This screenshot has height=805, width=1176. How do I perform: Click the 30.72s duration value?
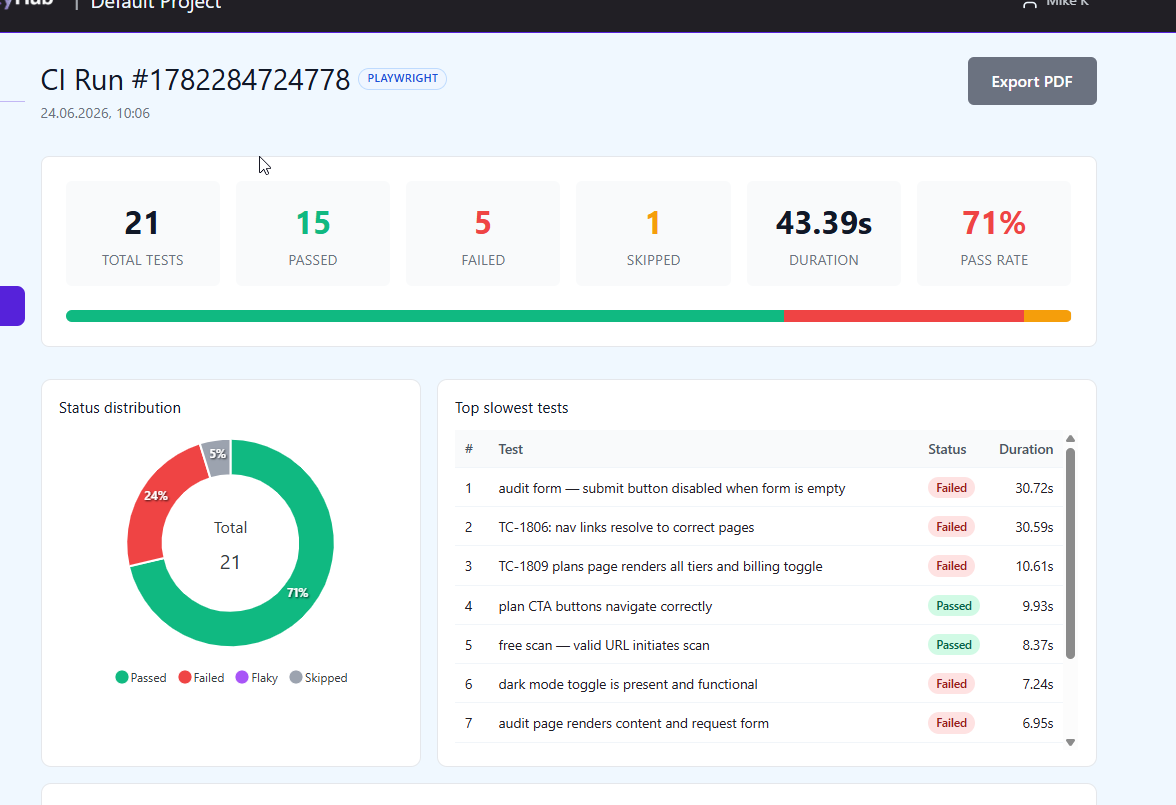click(x=1034, y=488)
